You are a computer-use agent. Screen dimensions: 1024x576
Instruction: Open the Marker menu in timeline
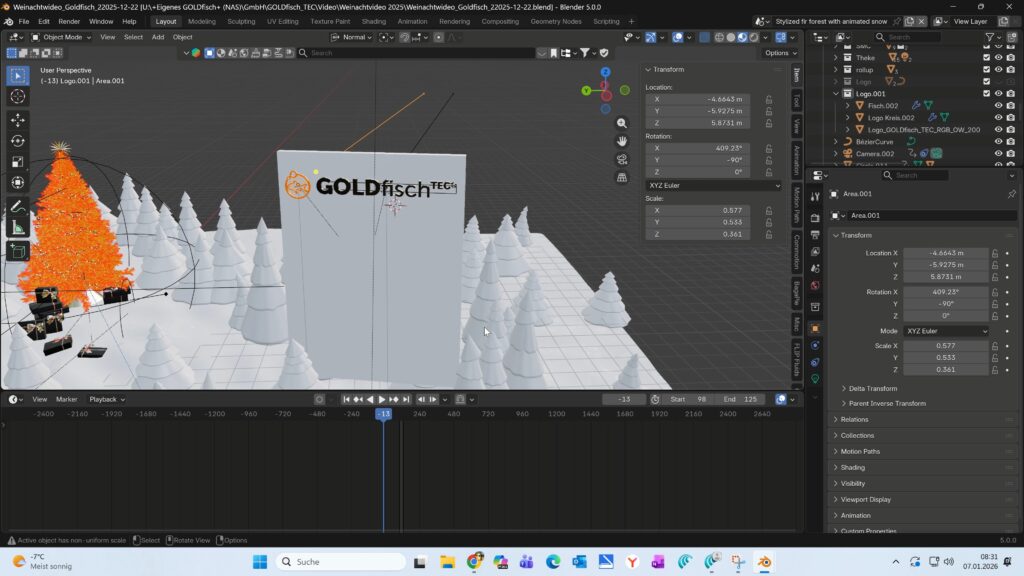tap(67, 399)
